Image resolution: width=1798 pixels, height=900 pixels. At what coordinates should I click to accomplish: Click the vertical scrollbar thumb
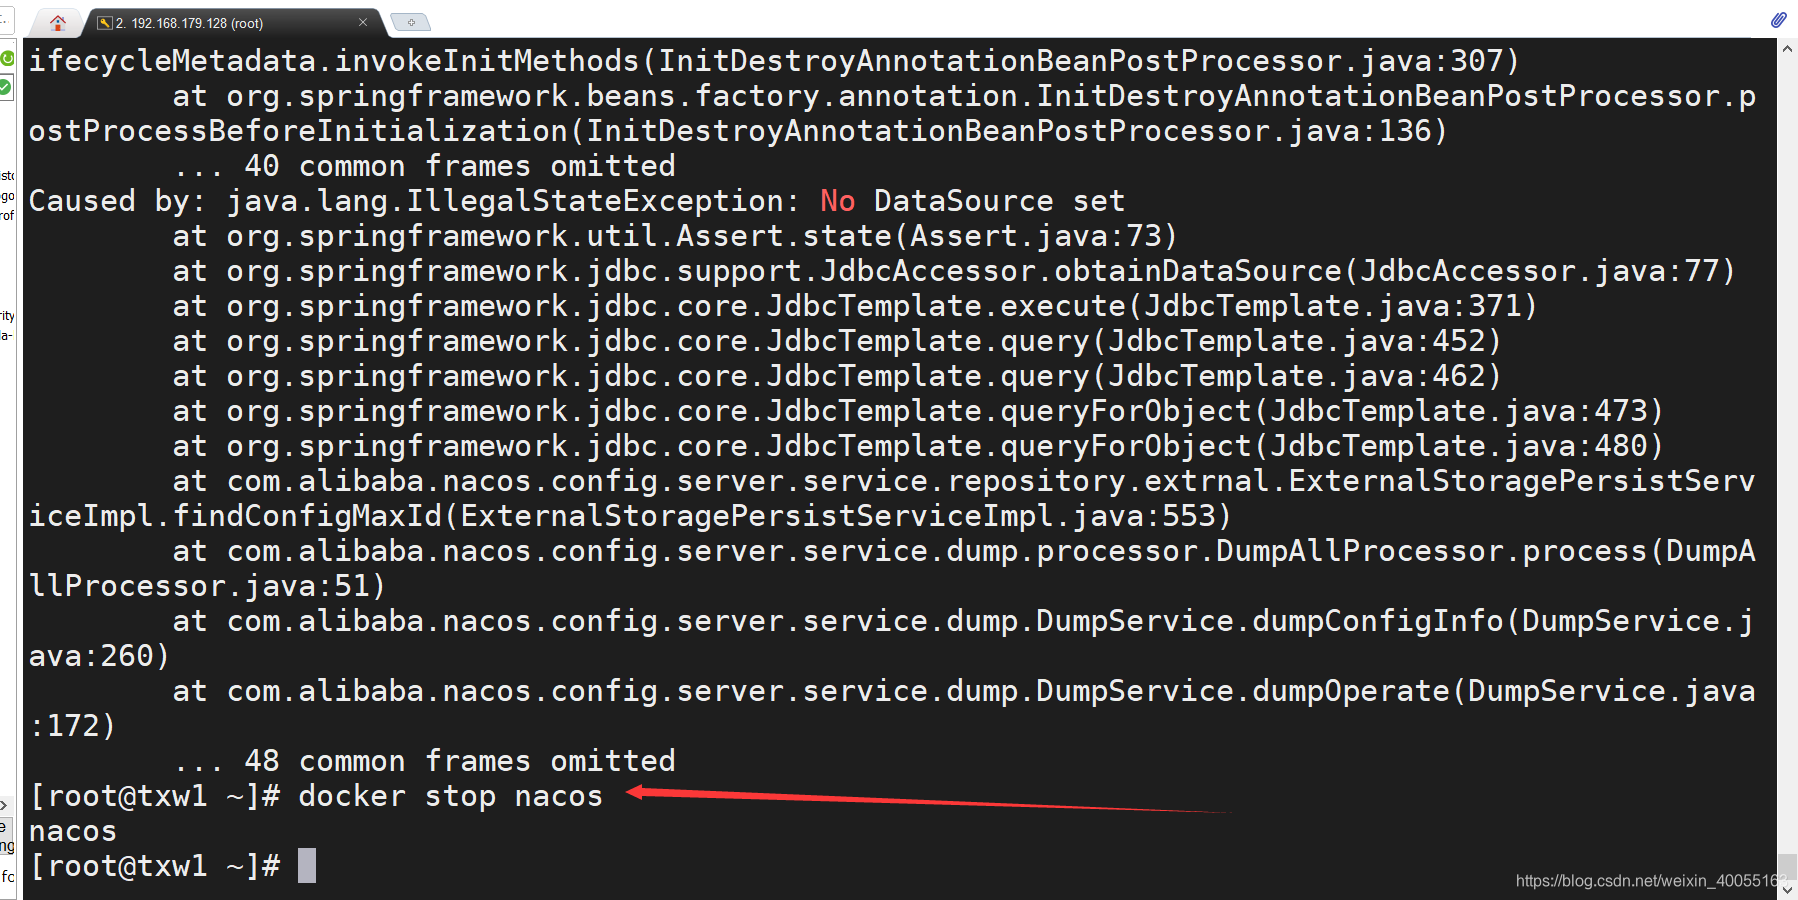pyautogui.click(x=1787, y=866)
